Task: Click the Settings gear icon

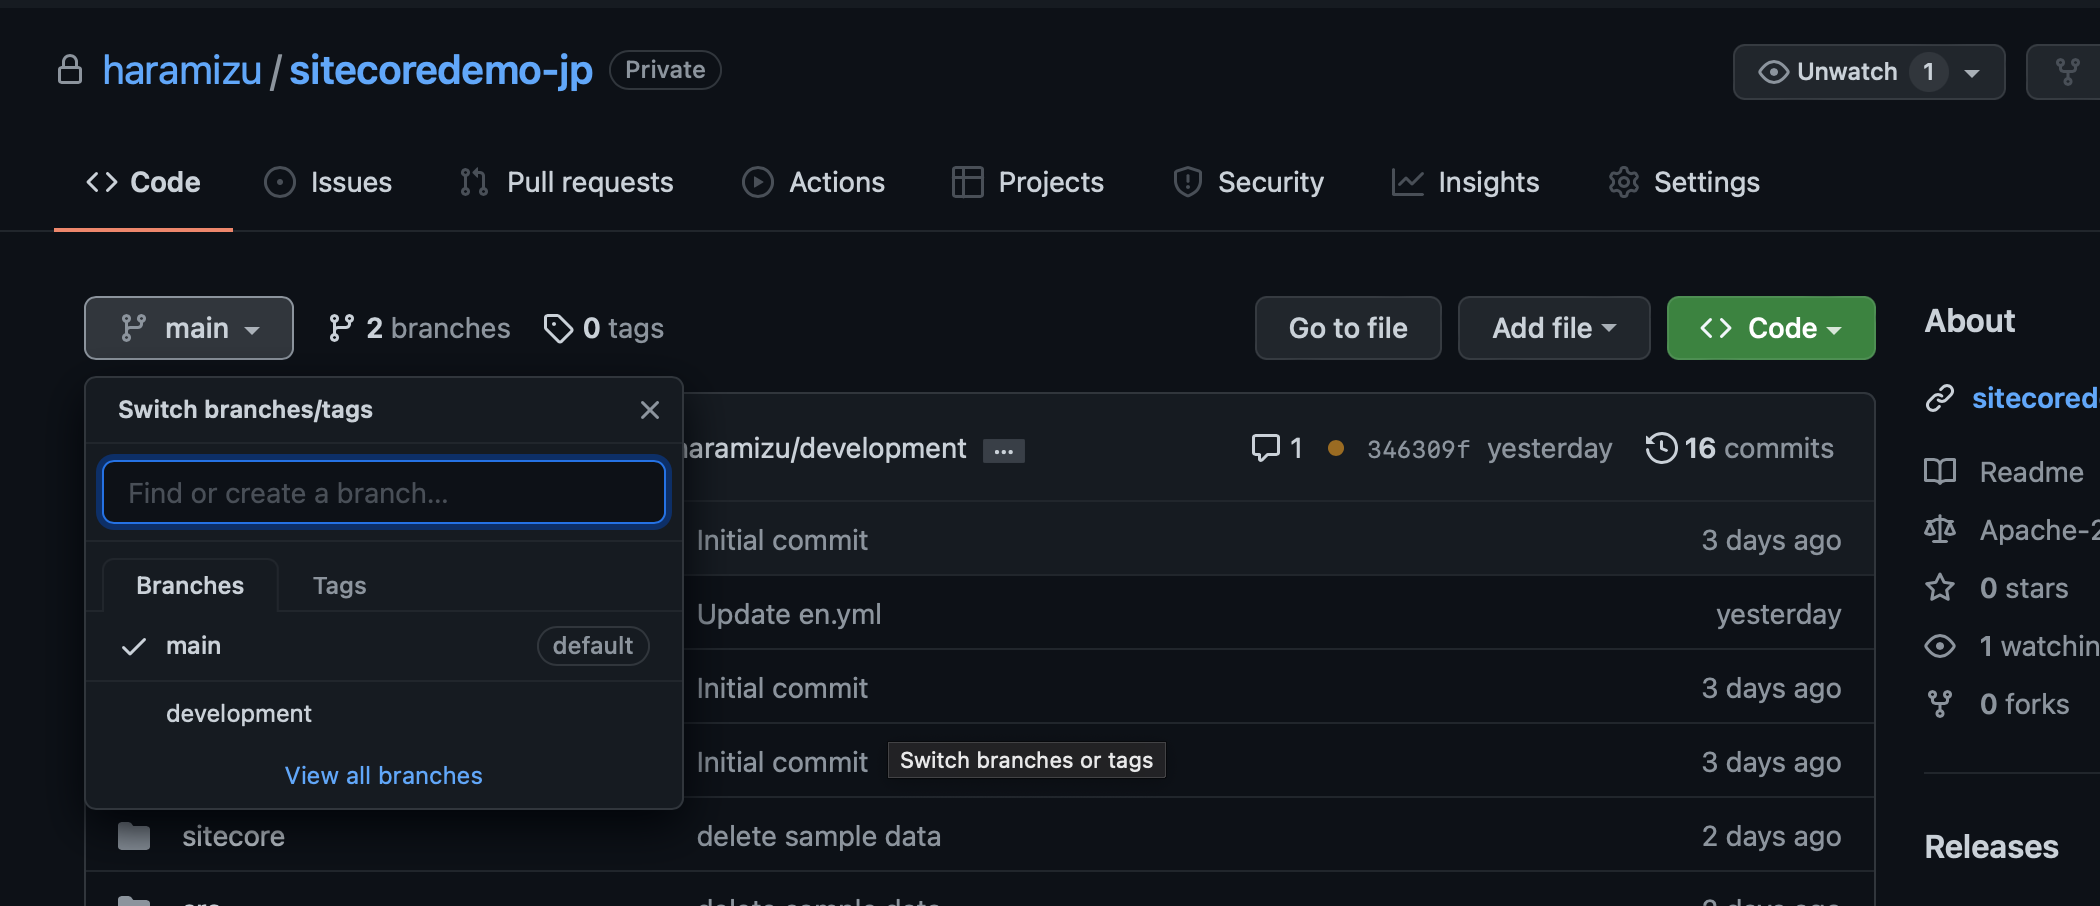Action: coord(1624,182)
